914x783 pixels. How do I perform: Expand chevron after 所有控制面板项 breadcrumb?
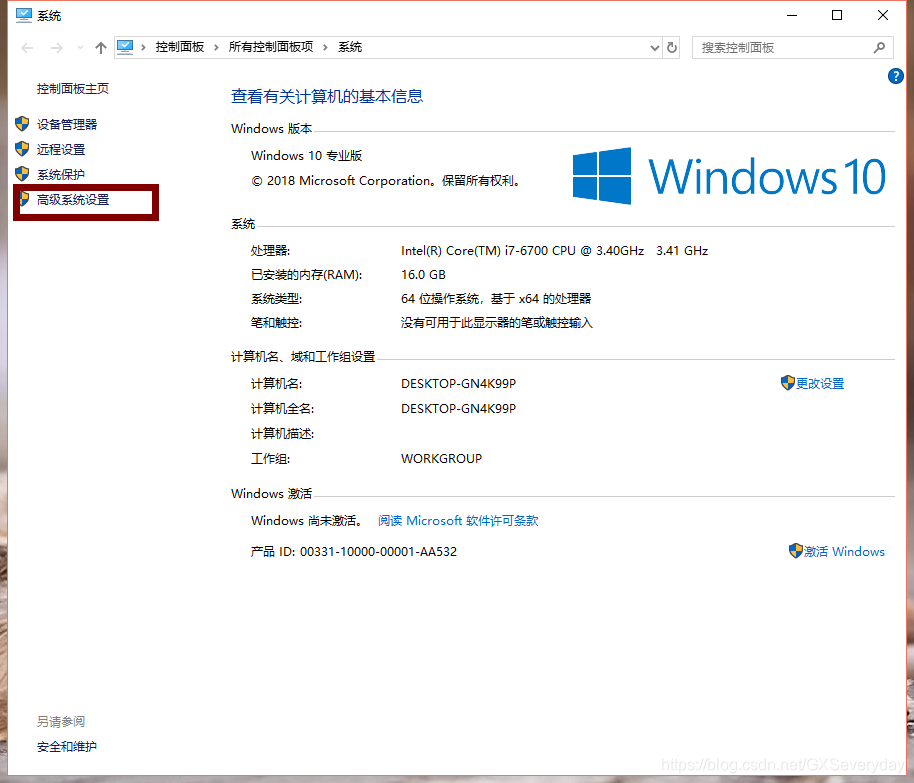point(325,47)
